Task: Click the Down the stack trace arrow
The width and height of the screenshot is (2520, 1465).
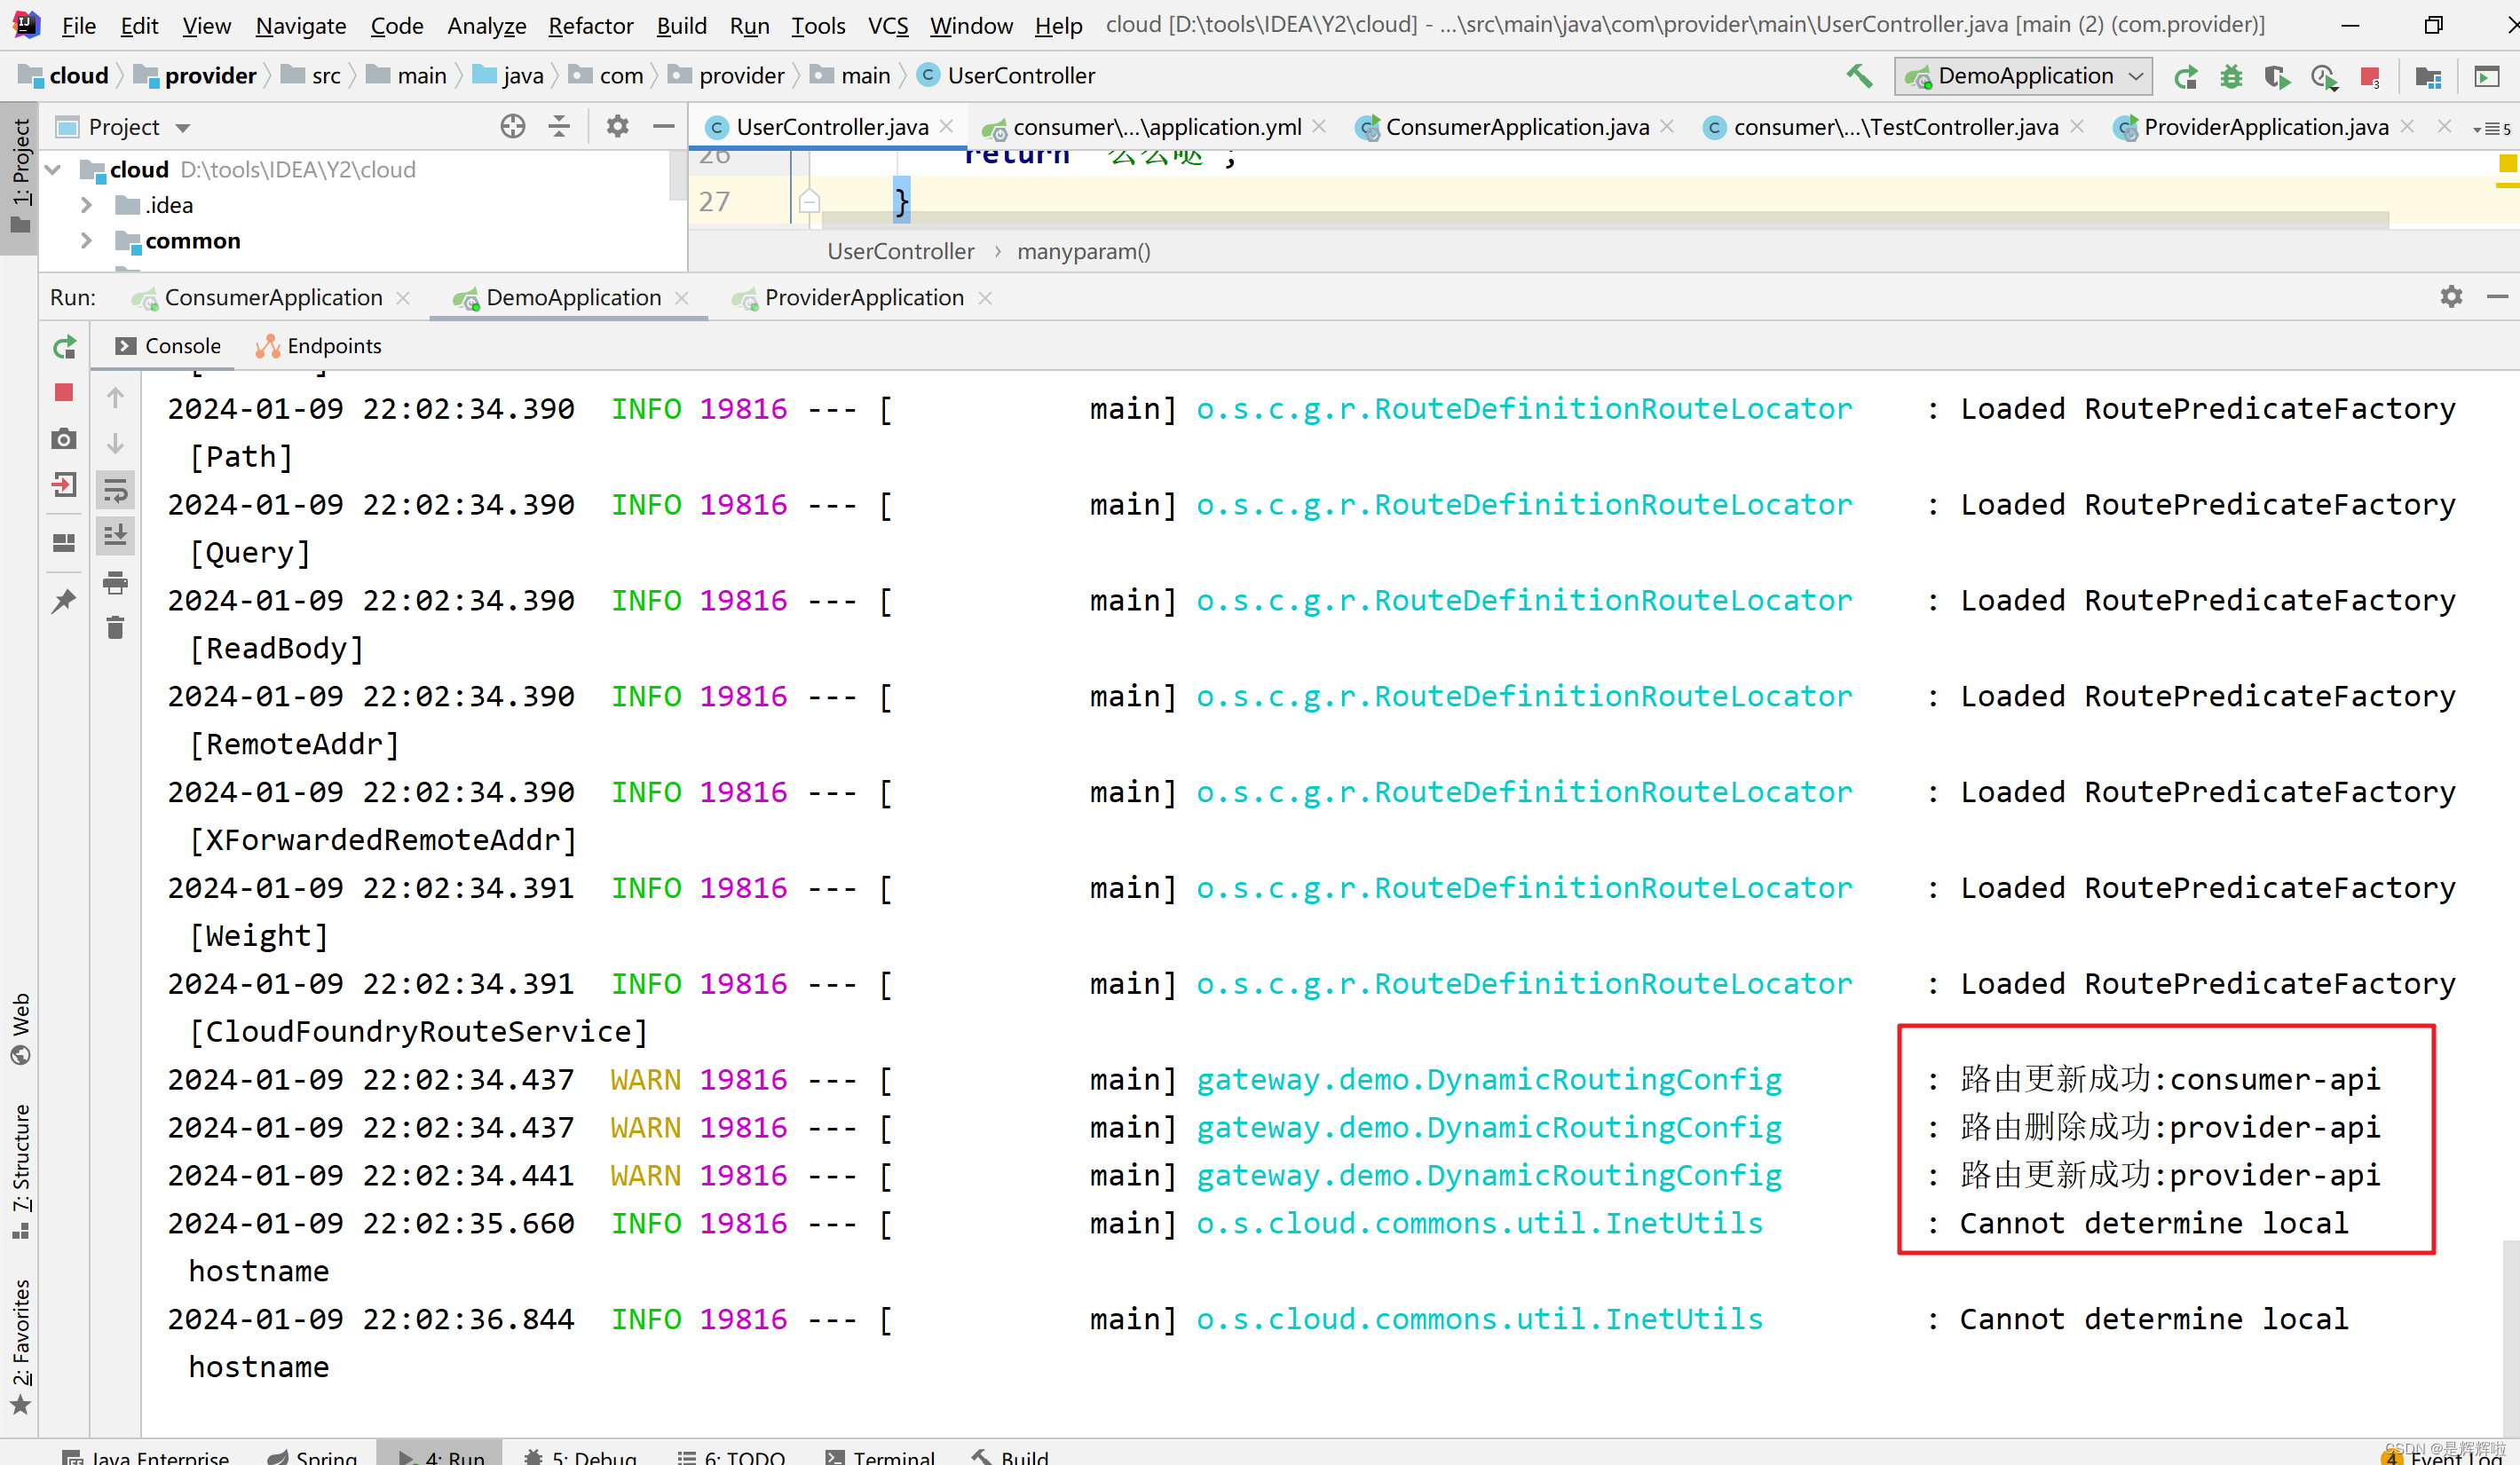Action: [116, 443]
